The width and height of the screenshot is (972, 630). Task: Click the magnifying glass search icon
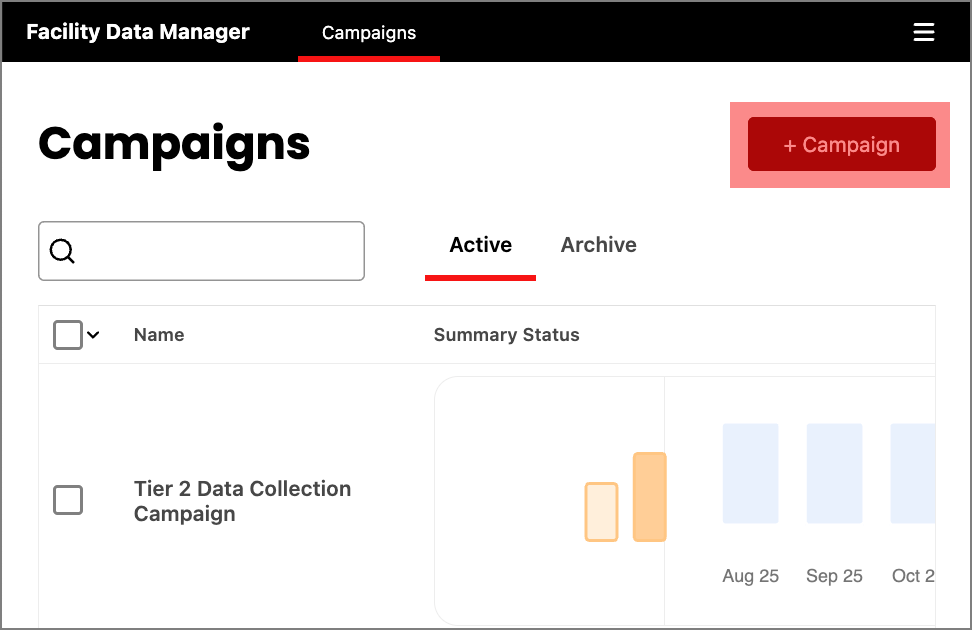(x=62, y=251)
